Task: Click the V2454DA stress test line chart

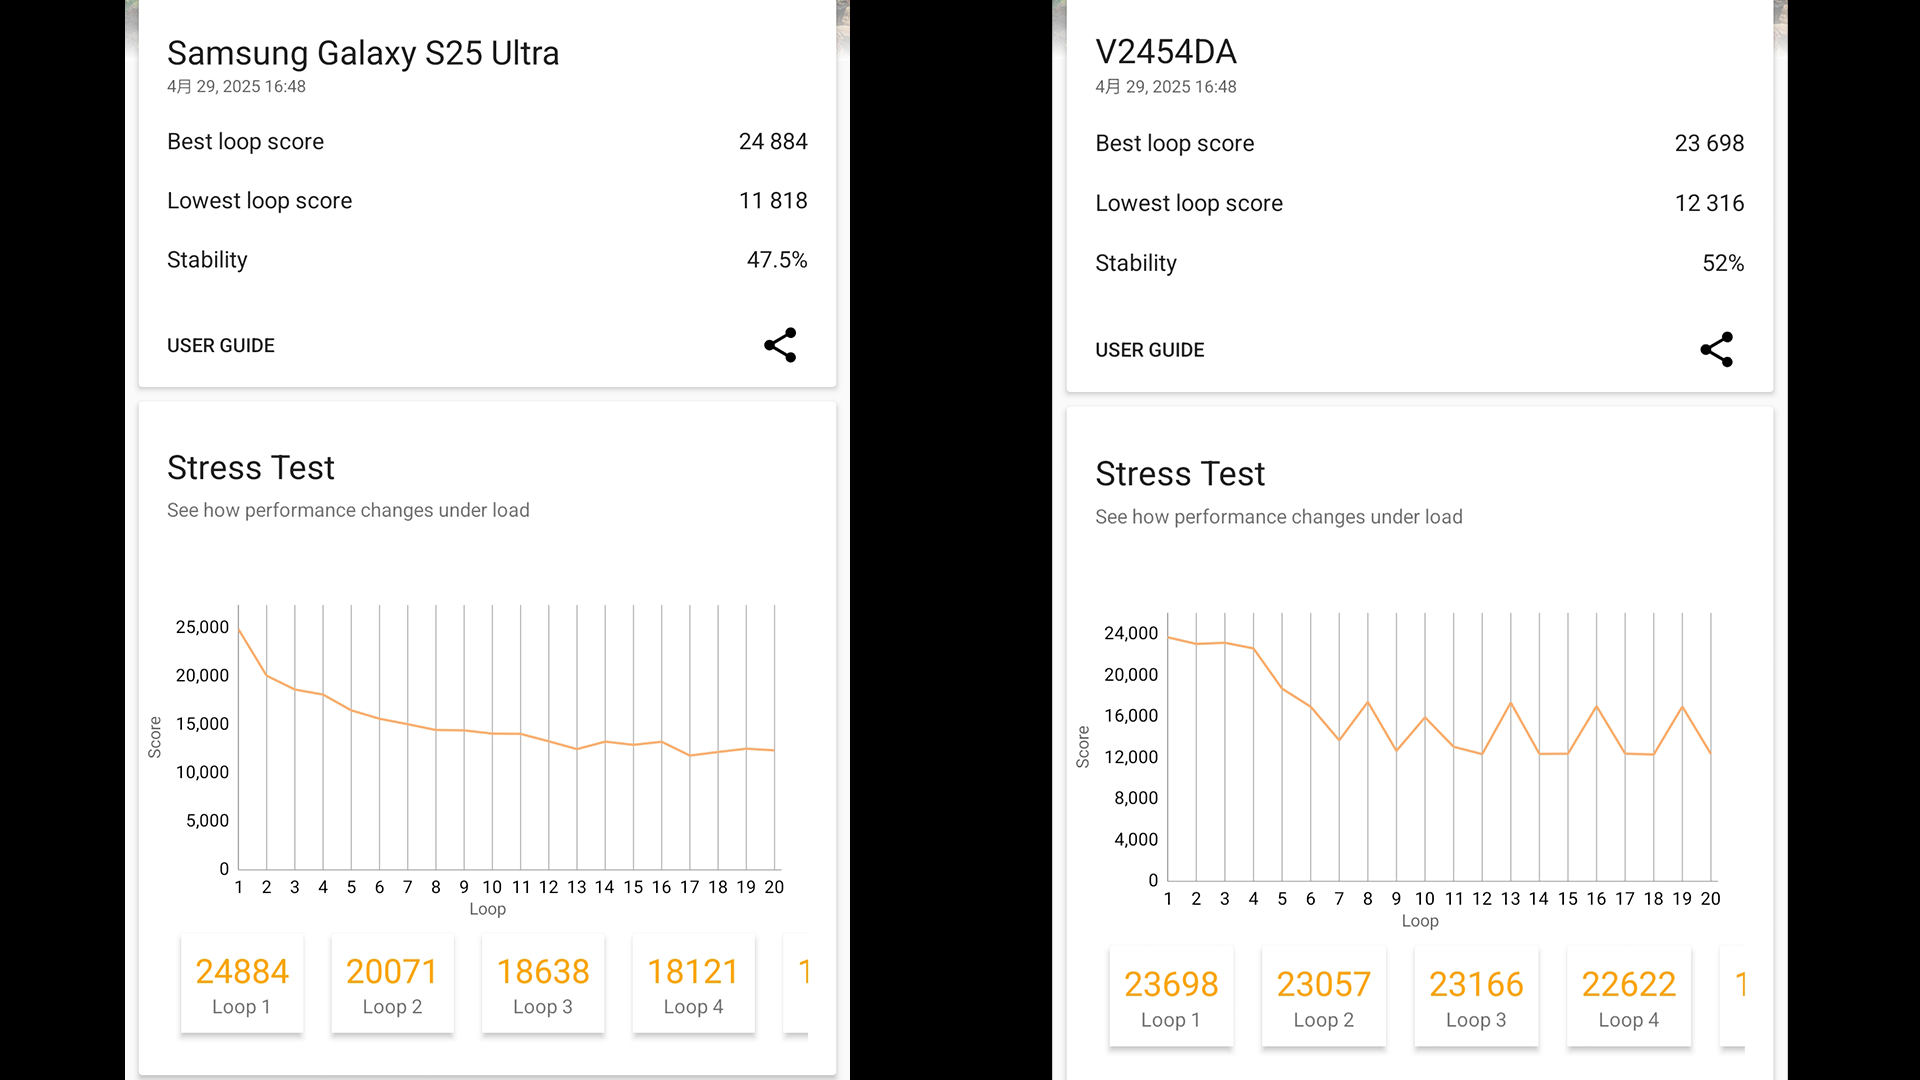Action: click(x=1439, y=747)
